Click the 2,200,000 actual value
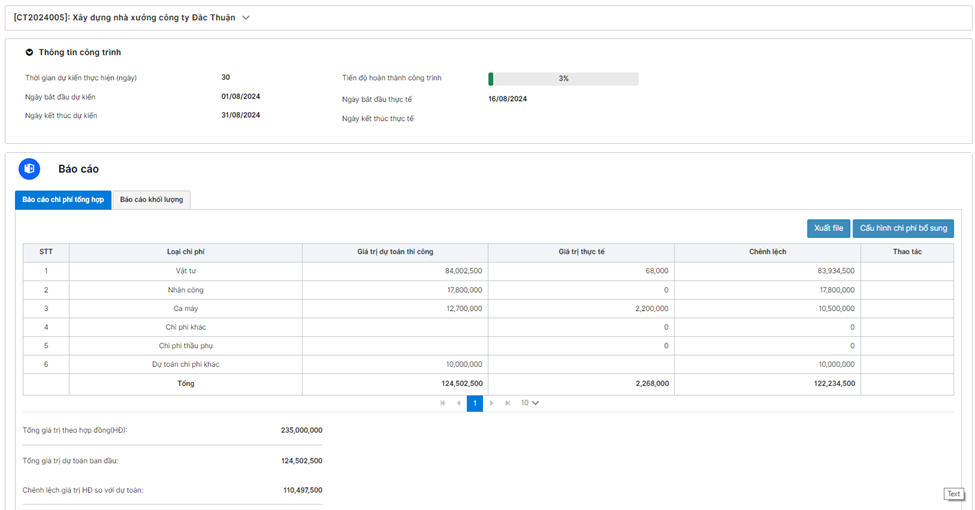 [x=652, y=308]
